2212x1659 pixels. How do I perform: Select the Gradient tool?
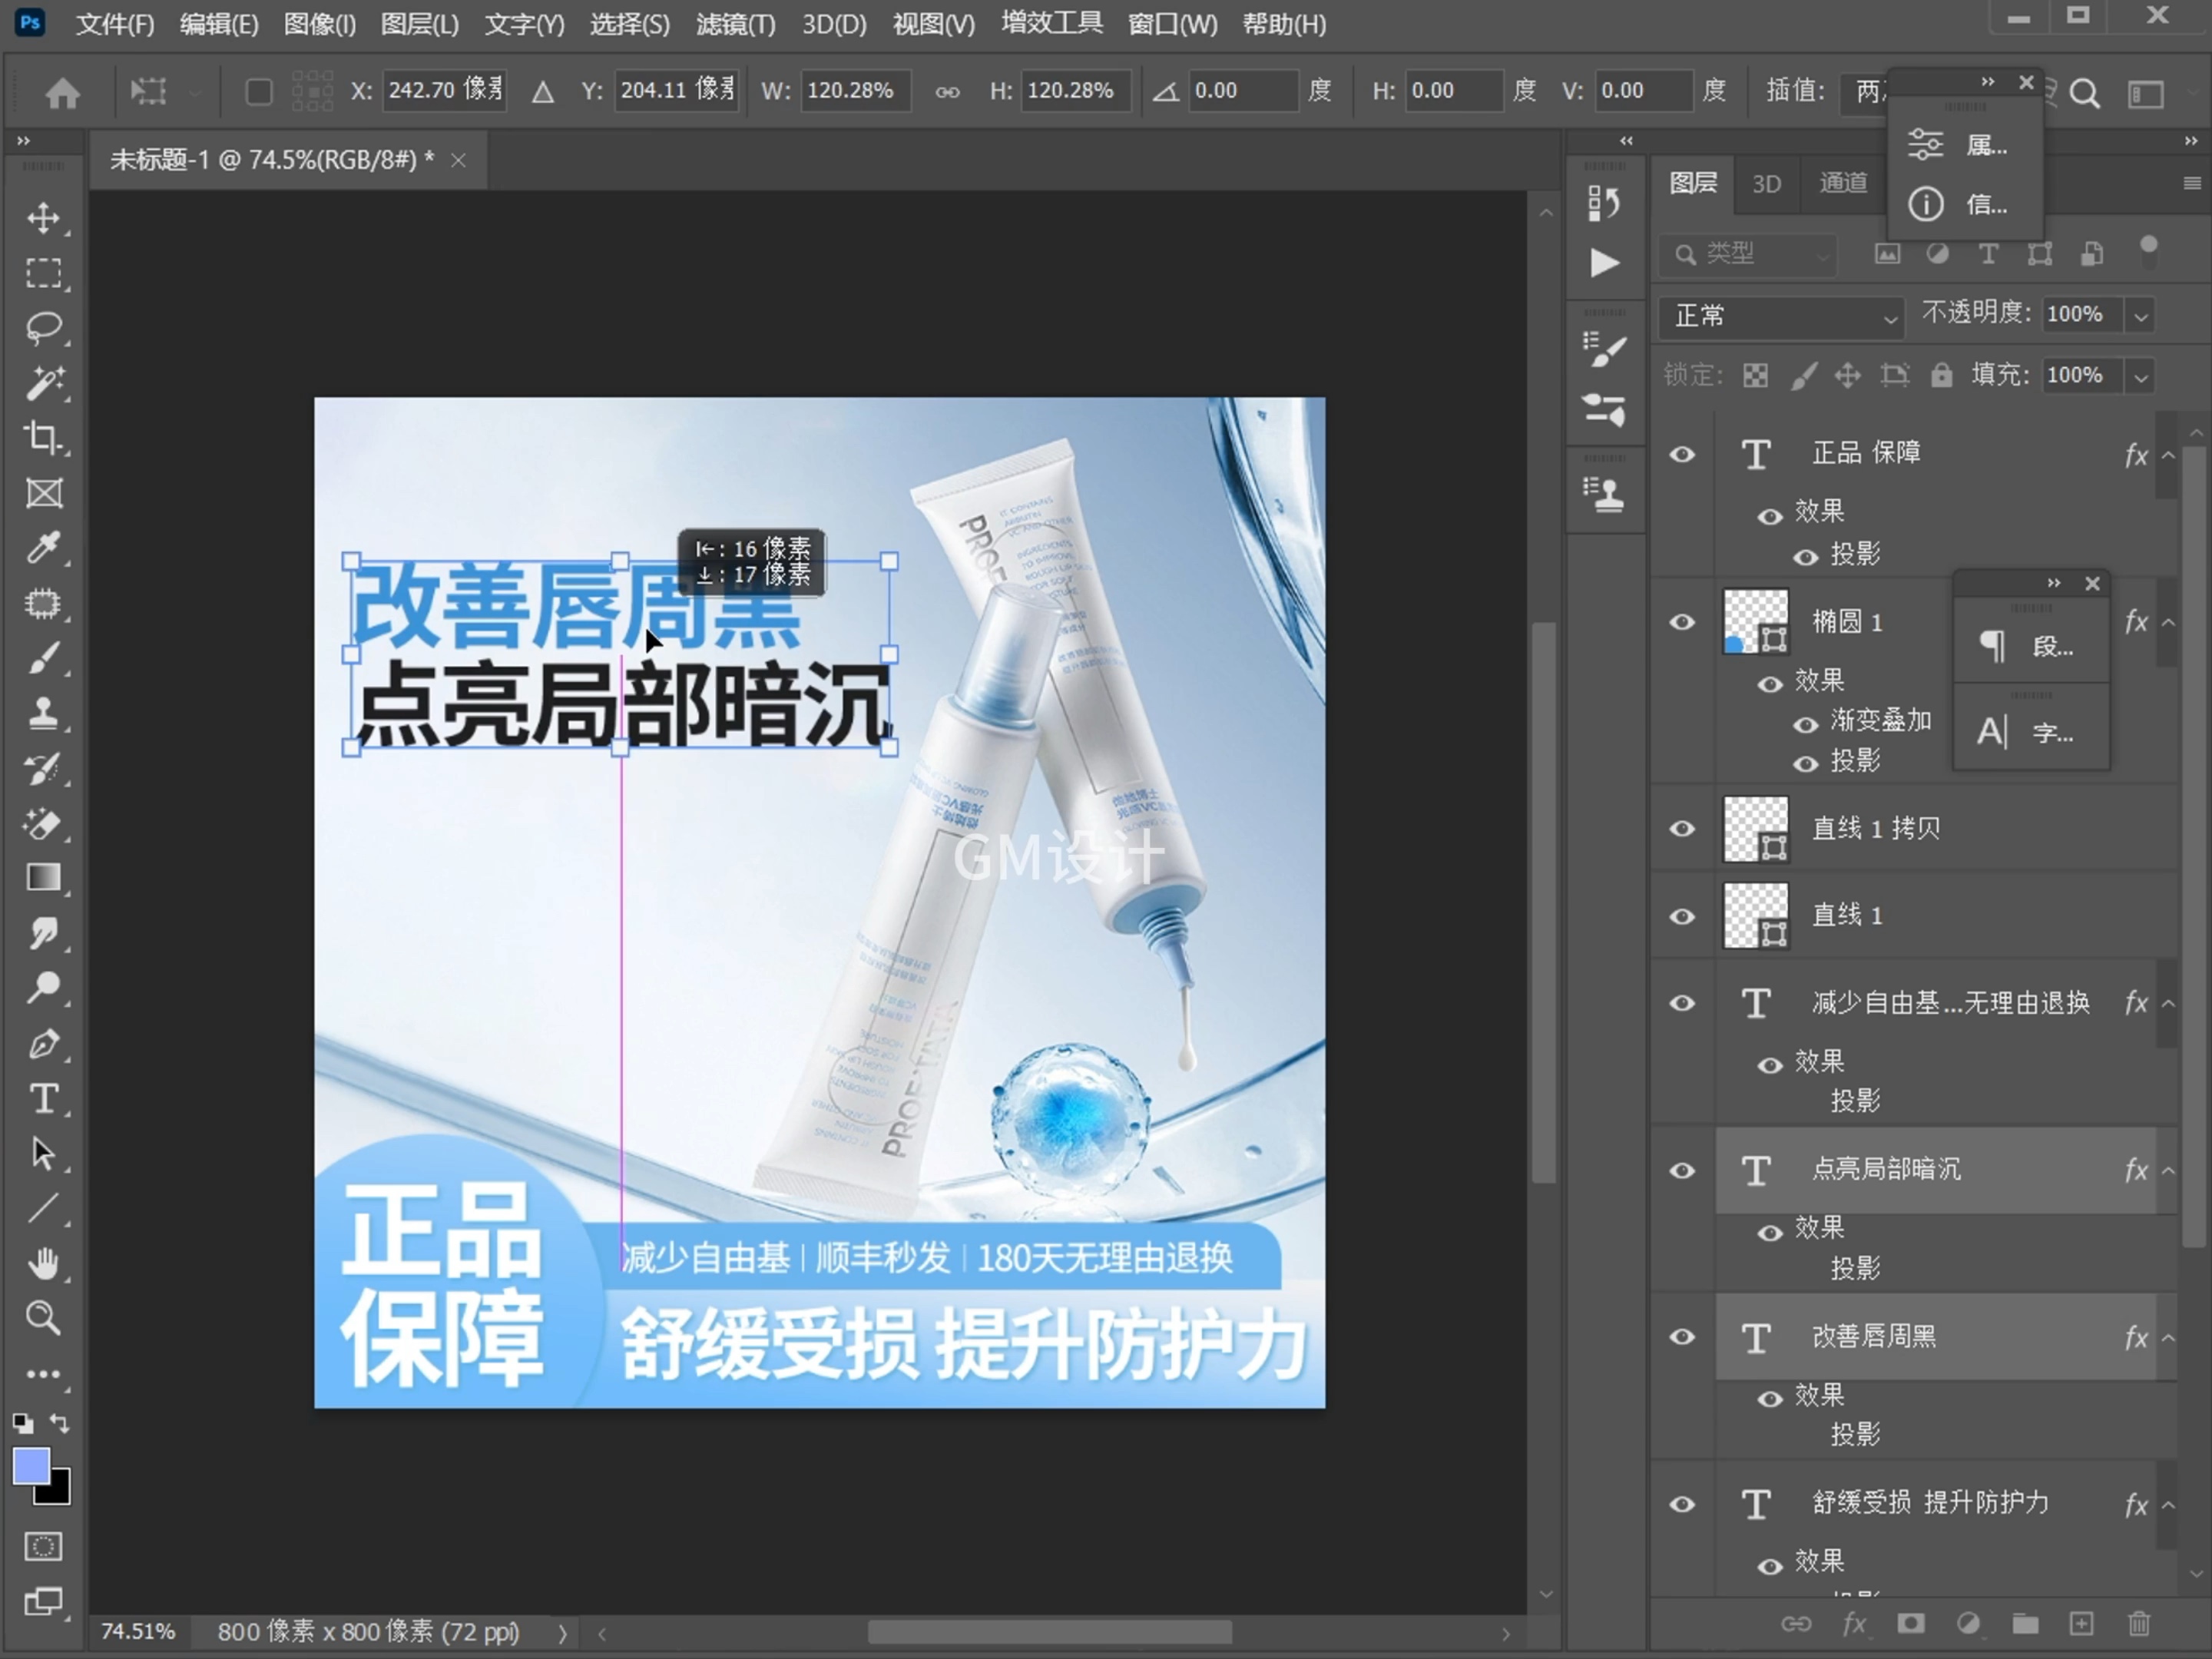click(43, 878)
